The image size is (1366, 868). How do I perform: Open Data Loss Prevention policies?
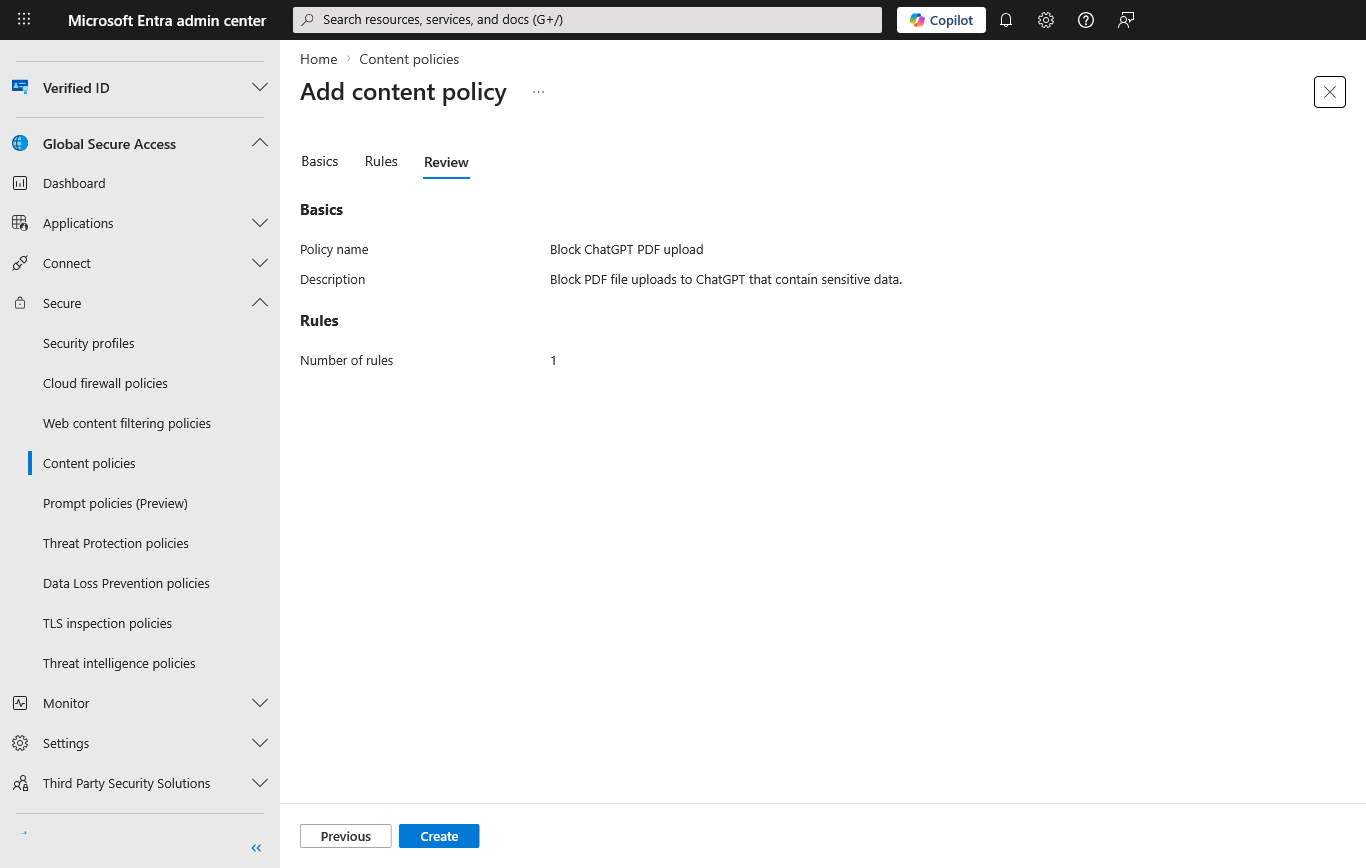pyautogui.click(x=126, y=583)
